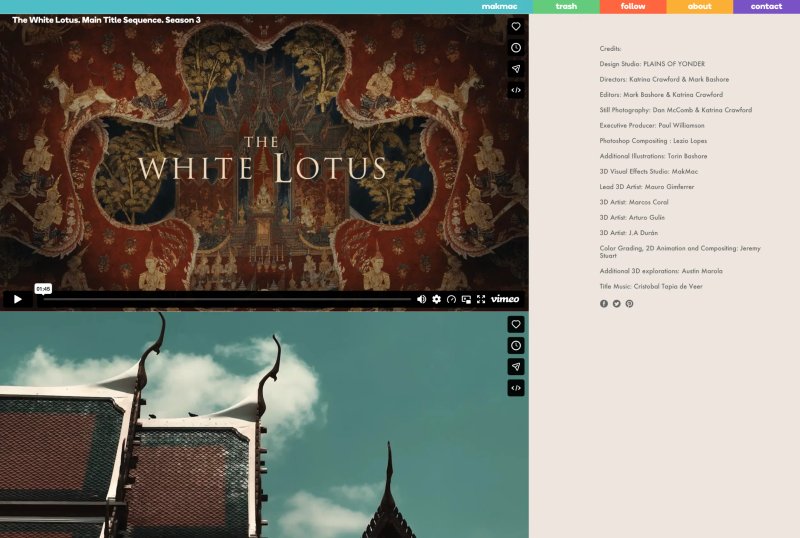Share the first video via paper plane icon

tap(516, 69)
